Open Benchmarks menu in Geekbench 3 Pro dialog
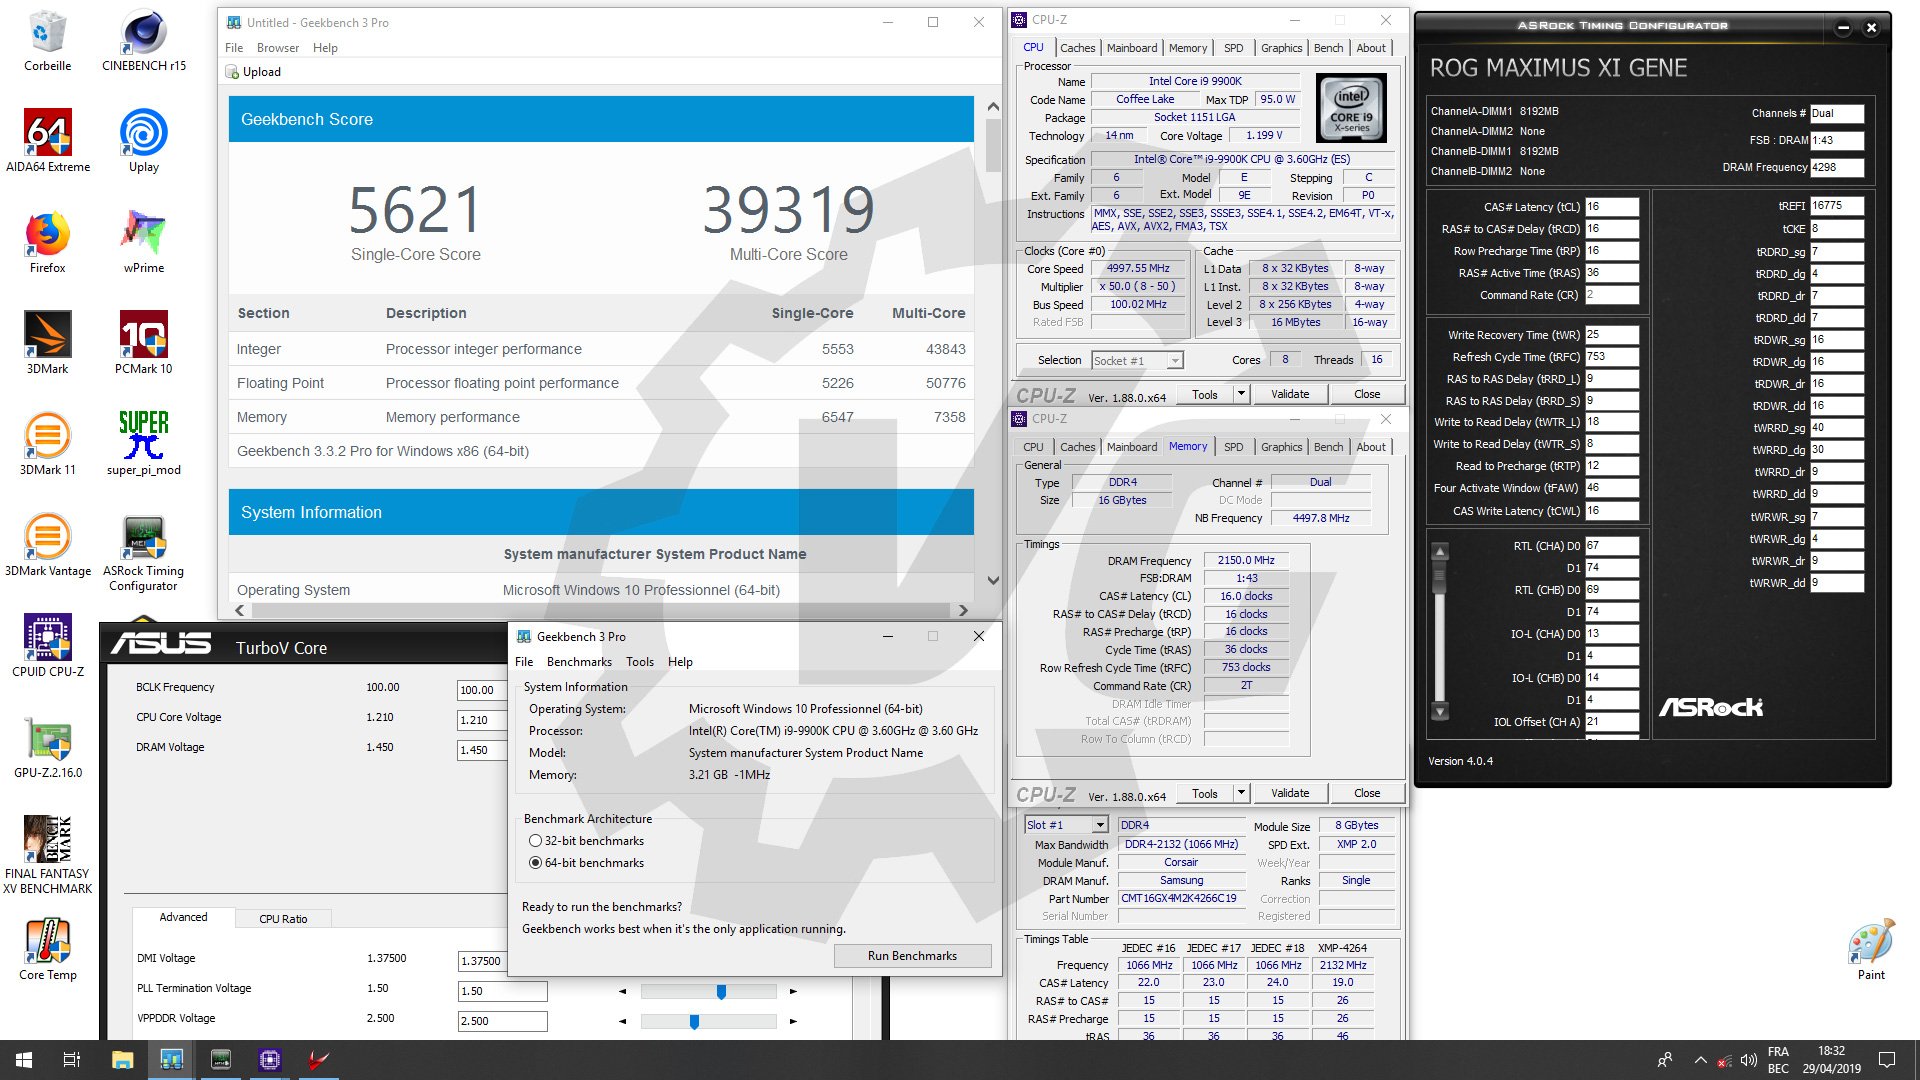The height and width of the screenshot is (1080, 1920). 579,662
